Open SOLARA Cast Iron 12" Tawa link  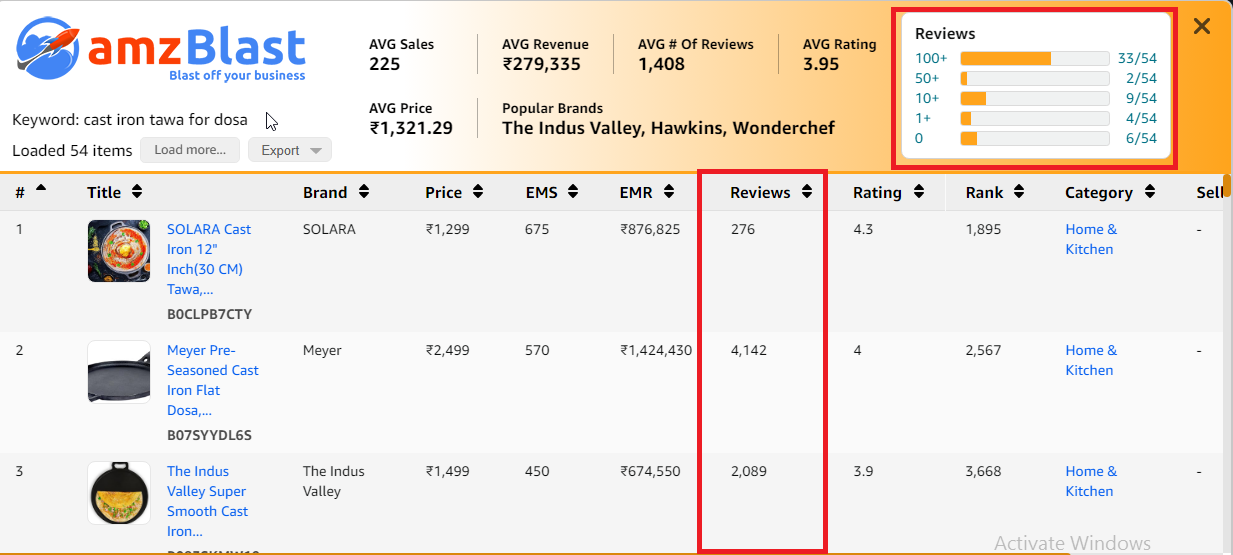tap(209, 259)
